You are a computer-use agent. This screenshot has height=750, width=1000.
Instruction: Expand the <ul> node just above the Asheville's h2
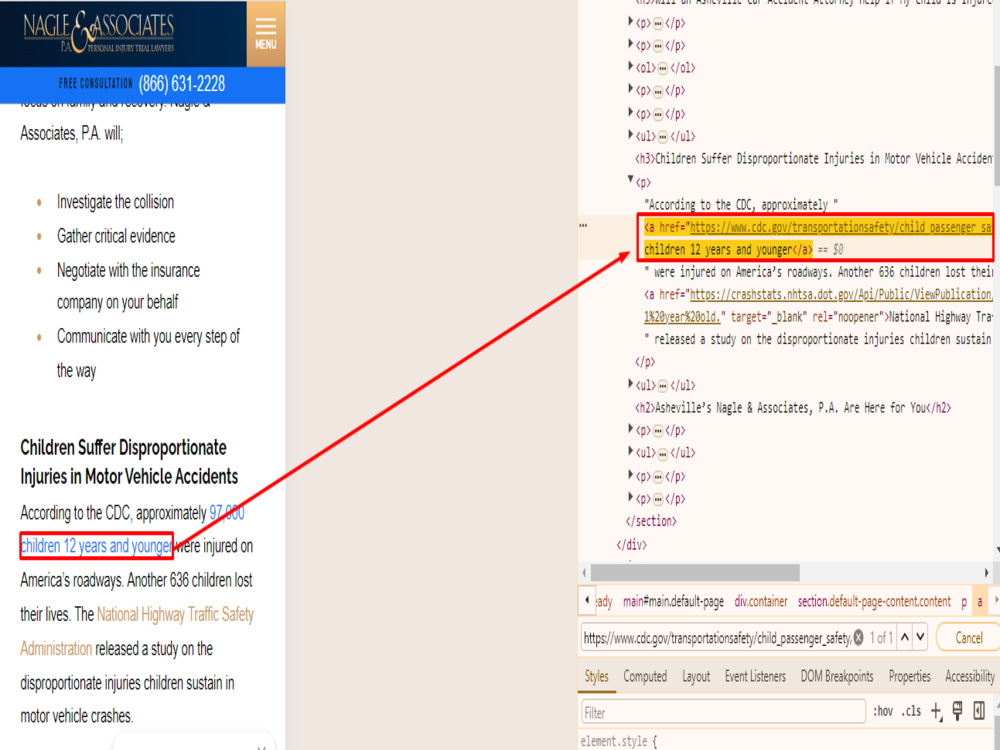tap(631, 384)
